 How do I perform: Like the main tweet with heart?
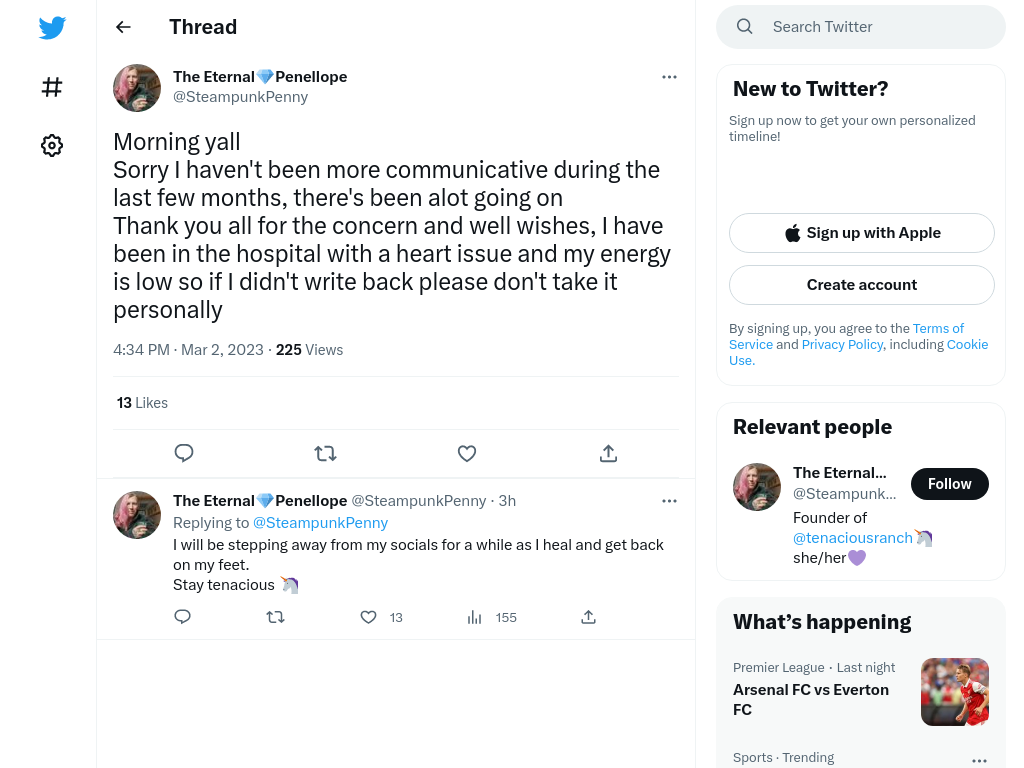point(467,453)
